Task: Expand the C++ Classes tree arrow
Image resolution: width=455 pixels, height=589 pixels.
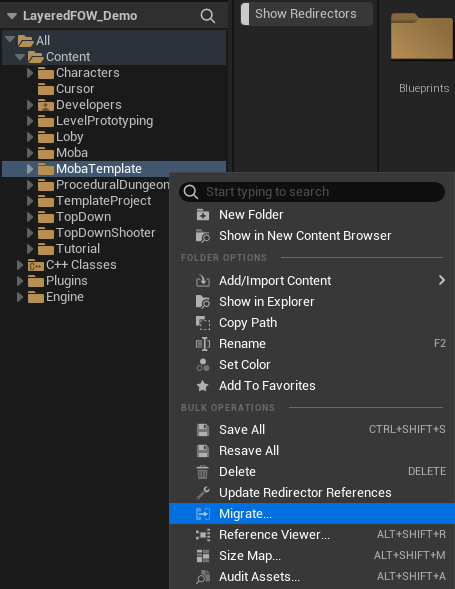Action: pyautogui.click(x=20, y=265)
